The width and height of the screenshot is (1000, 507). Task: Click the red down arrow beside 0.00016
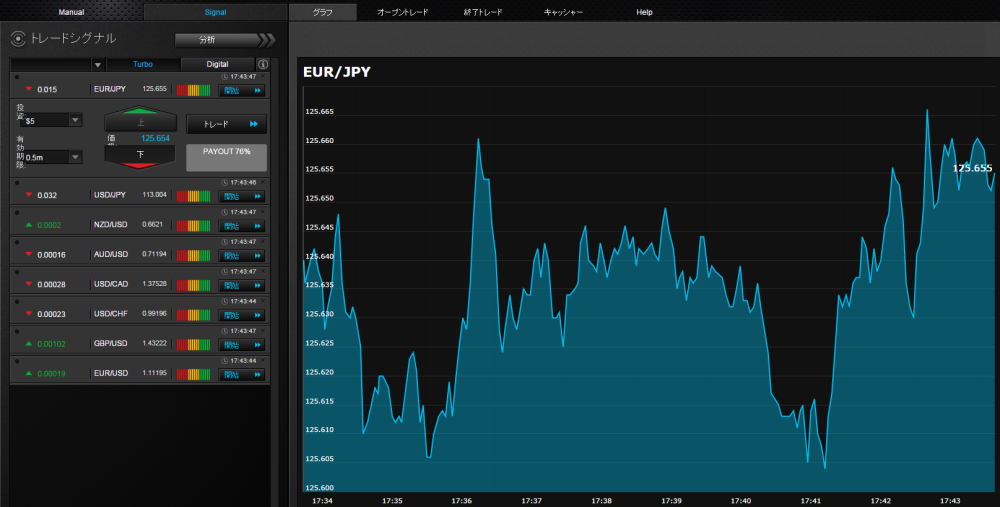coord(29,254)
